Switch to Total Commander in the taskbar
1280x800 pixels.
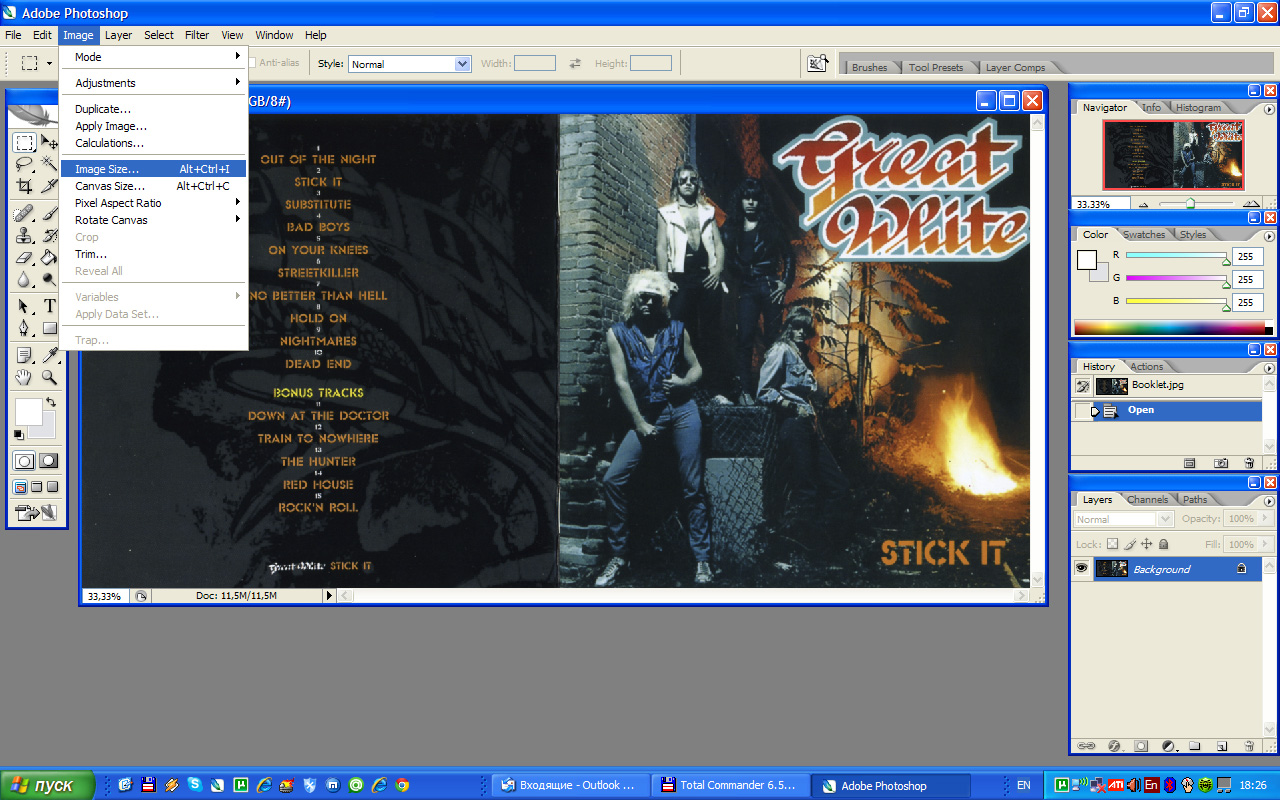point(732,785)
